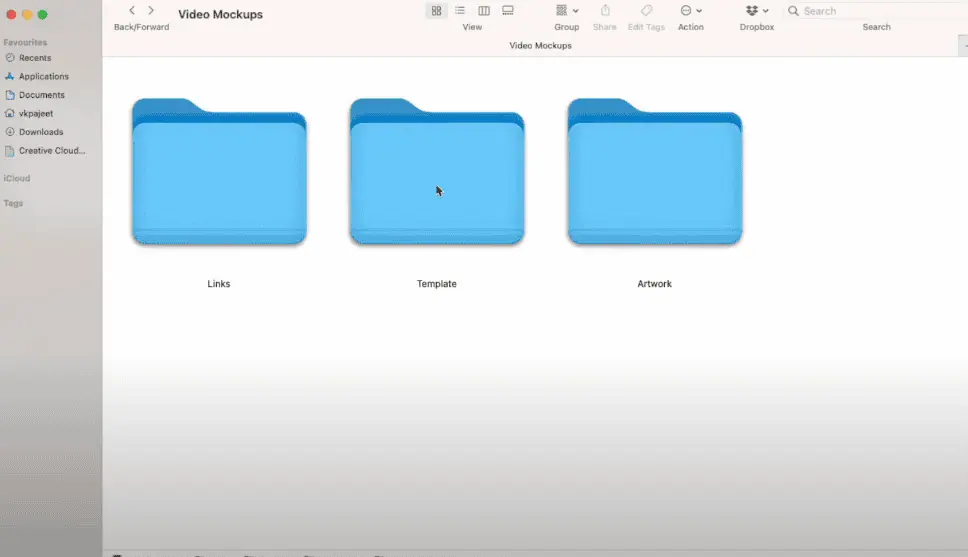Go to Documents in sidebar
The image size is (968, 557).
(x=41, y=95)
